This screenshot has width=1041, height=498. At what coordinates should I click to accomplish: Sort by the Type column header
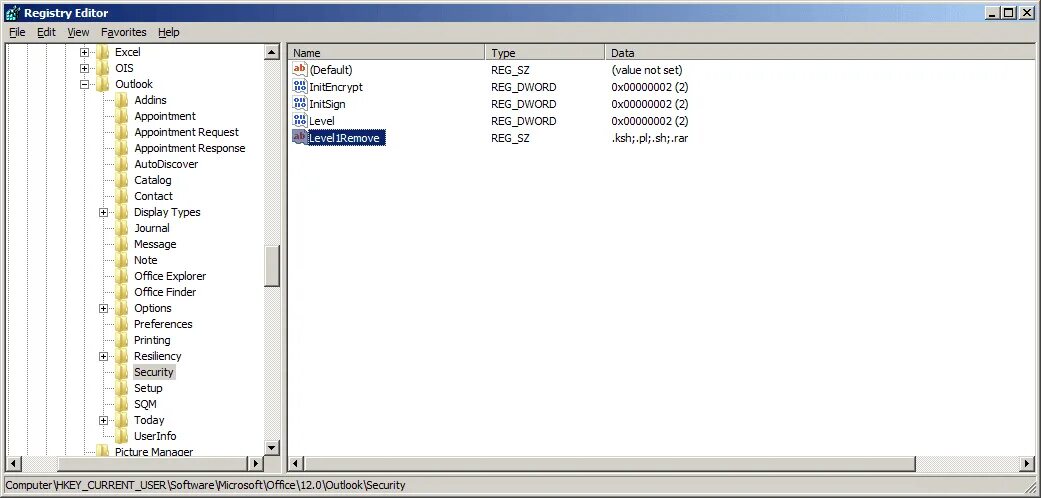click(545, 53)
